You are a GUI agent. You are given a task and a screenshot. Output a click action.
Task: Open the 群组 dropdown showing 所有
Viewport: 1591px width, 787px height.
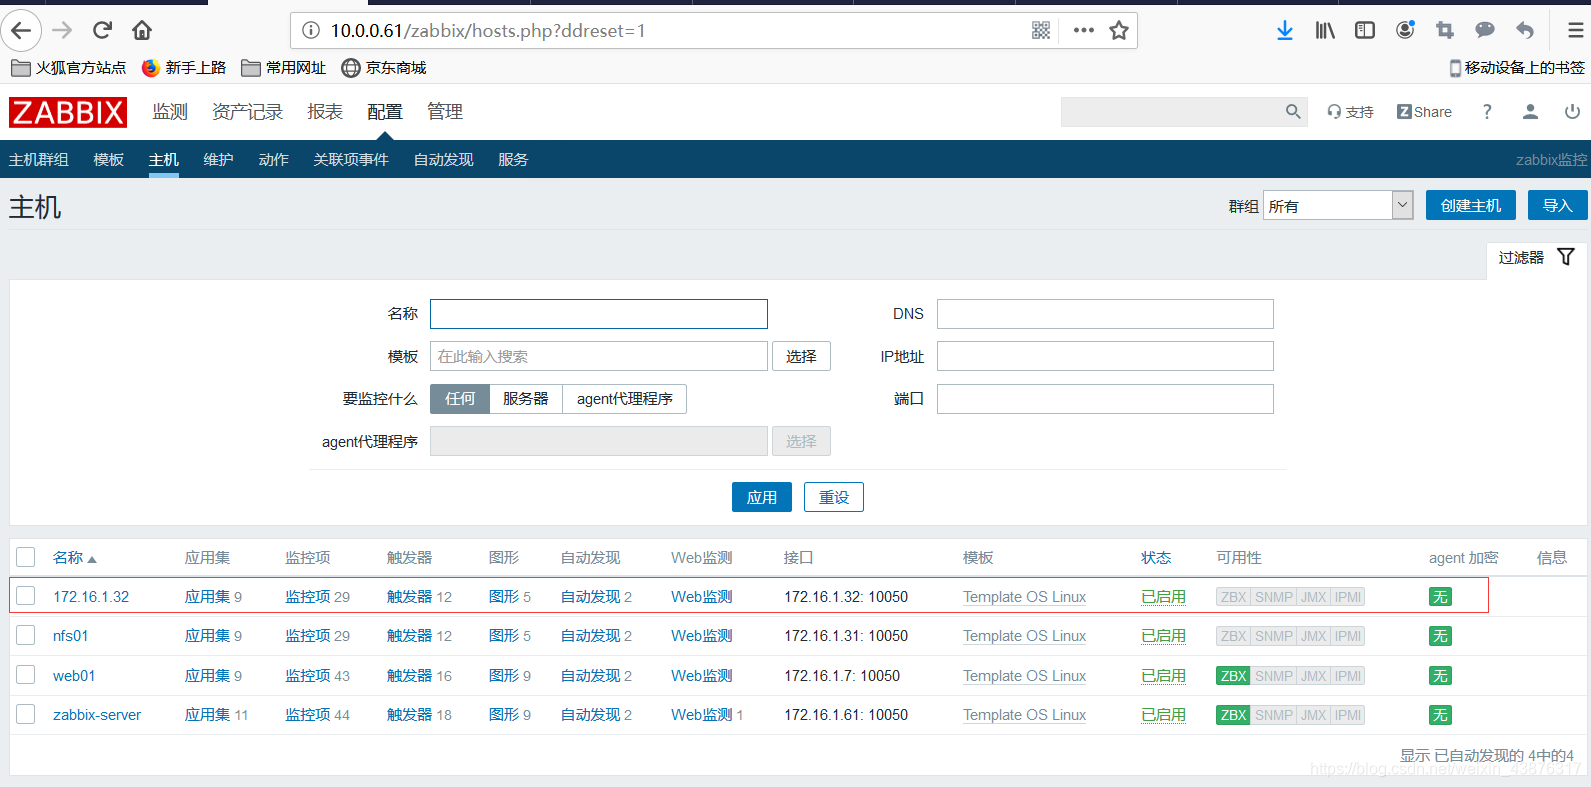click(x=1338, y=205)
